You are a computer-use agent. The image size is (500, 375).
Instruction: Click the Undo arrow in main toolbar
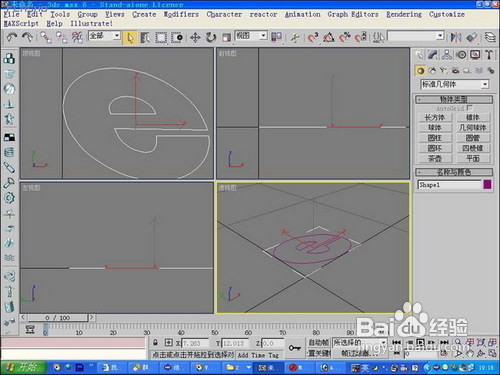click(x=12, y=37)
